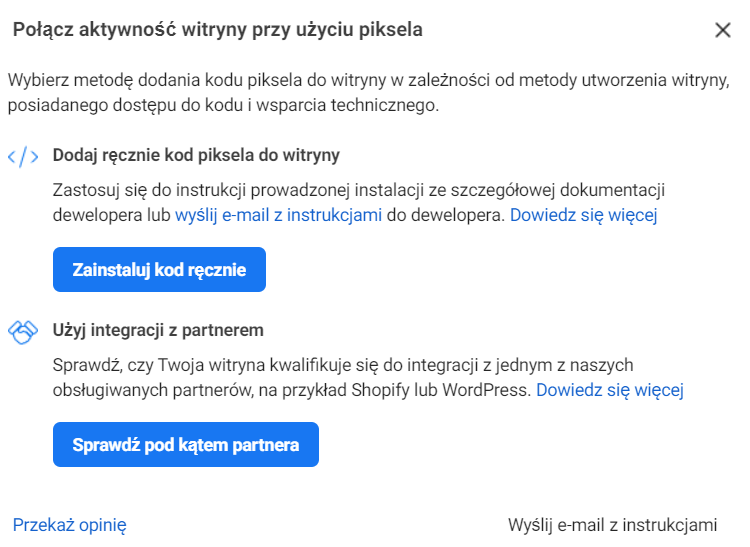The height and width of the screenshot is (547, 750).
Task: Click the handshake partner integration icon
Action: (23, 331)
